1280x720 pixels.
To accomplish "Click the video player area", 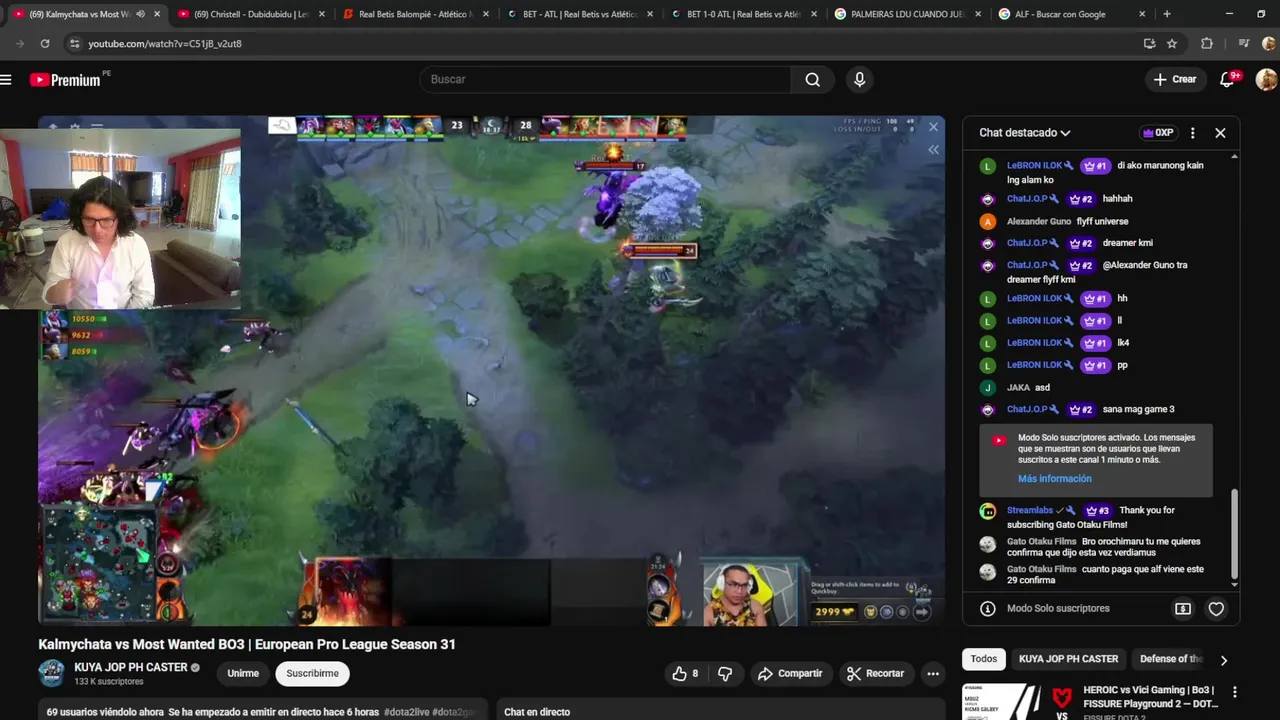I will [x=491, y=370].
